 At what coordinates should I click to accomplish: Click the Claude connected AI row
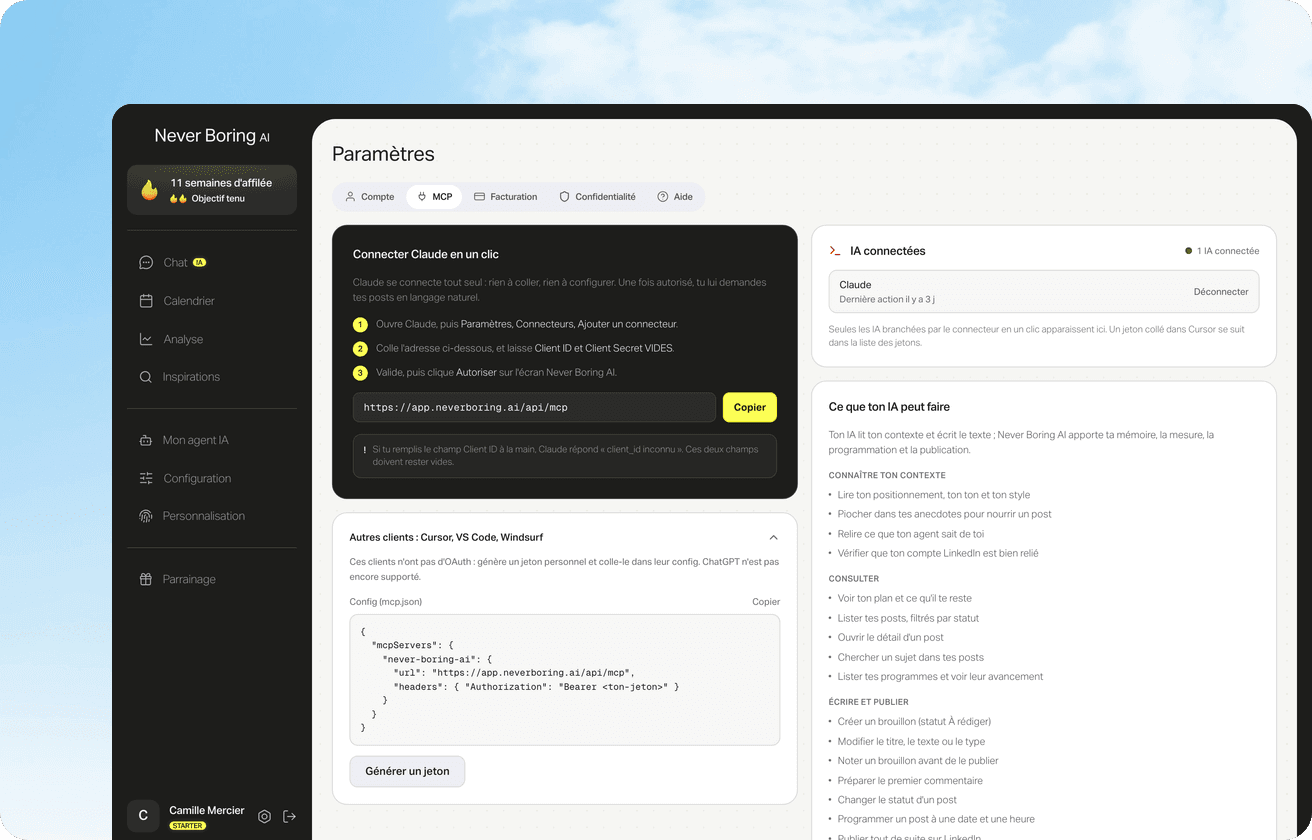pos(1044,292)
